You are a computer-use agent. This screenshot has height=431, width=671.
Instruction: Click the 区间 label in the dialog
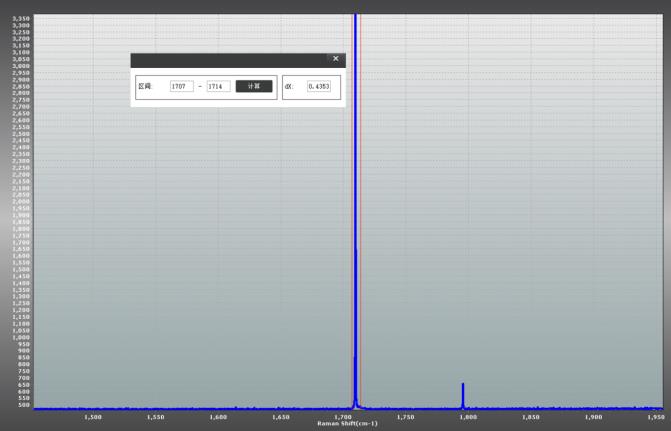tap(145, 87)
